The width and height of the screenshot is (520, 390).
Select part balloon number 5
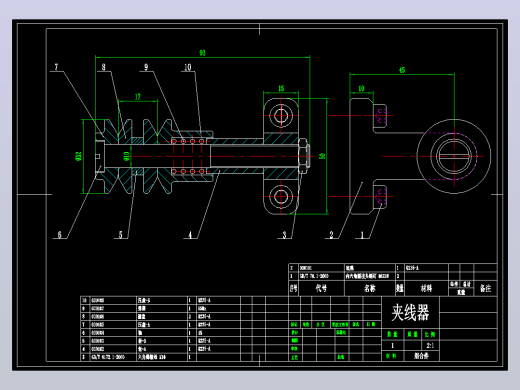tap(120, 235)
